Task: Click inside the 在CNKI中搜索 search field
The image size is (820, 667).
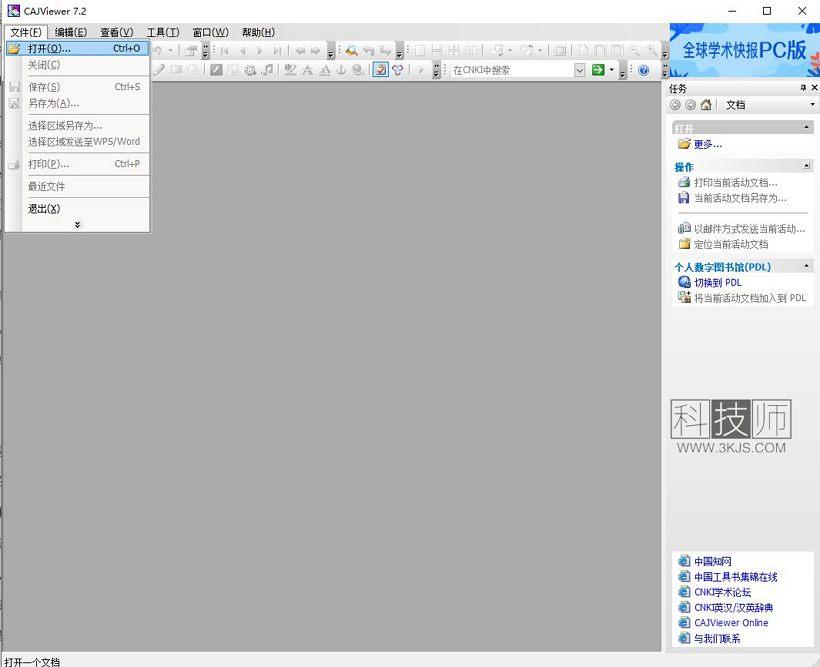Action: click(511, 70)
